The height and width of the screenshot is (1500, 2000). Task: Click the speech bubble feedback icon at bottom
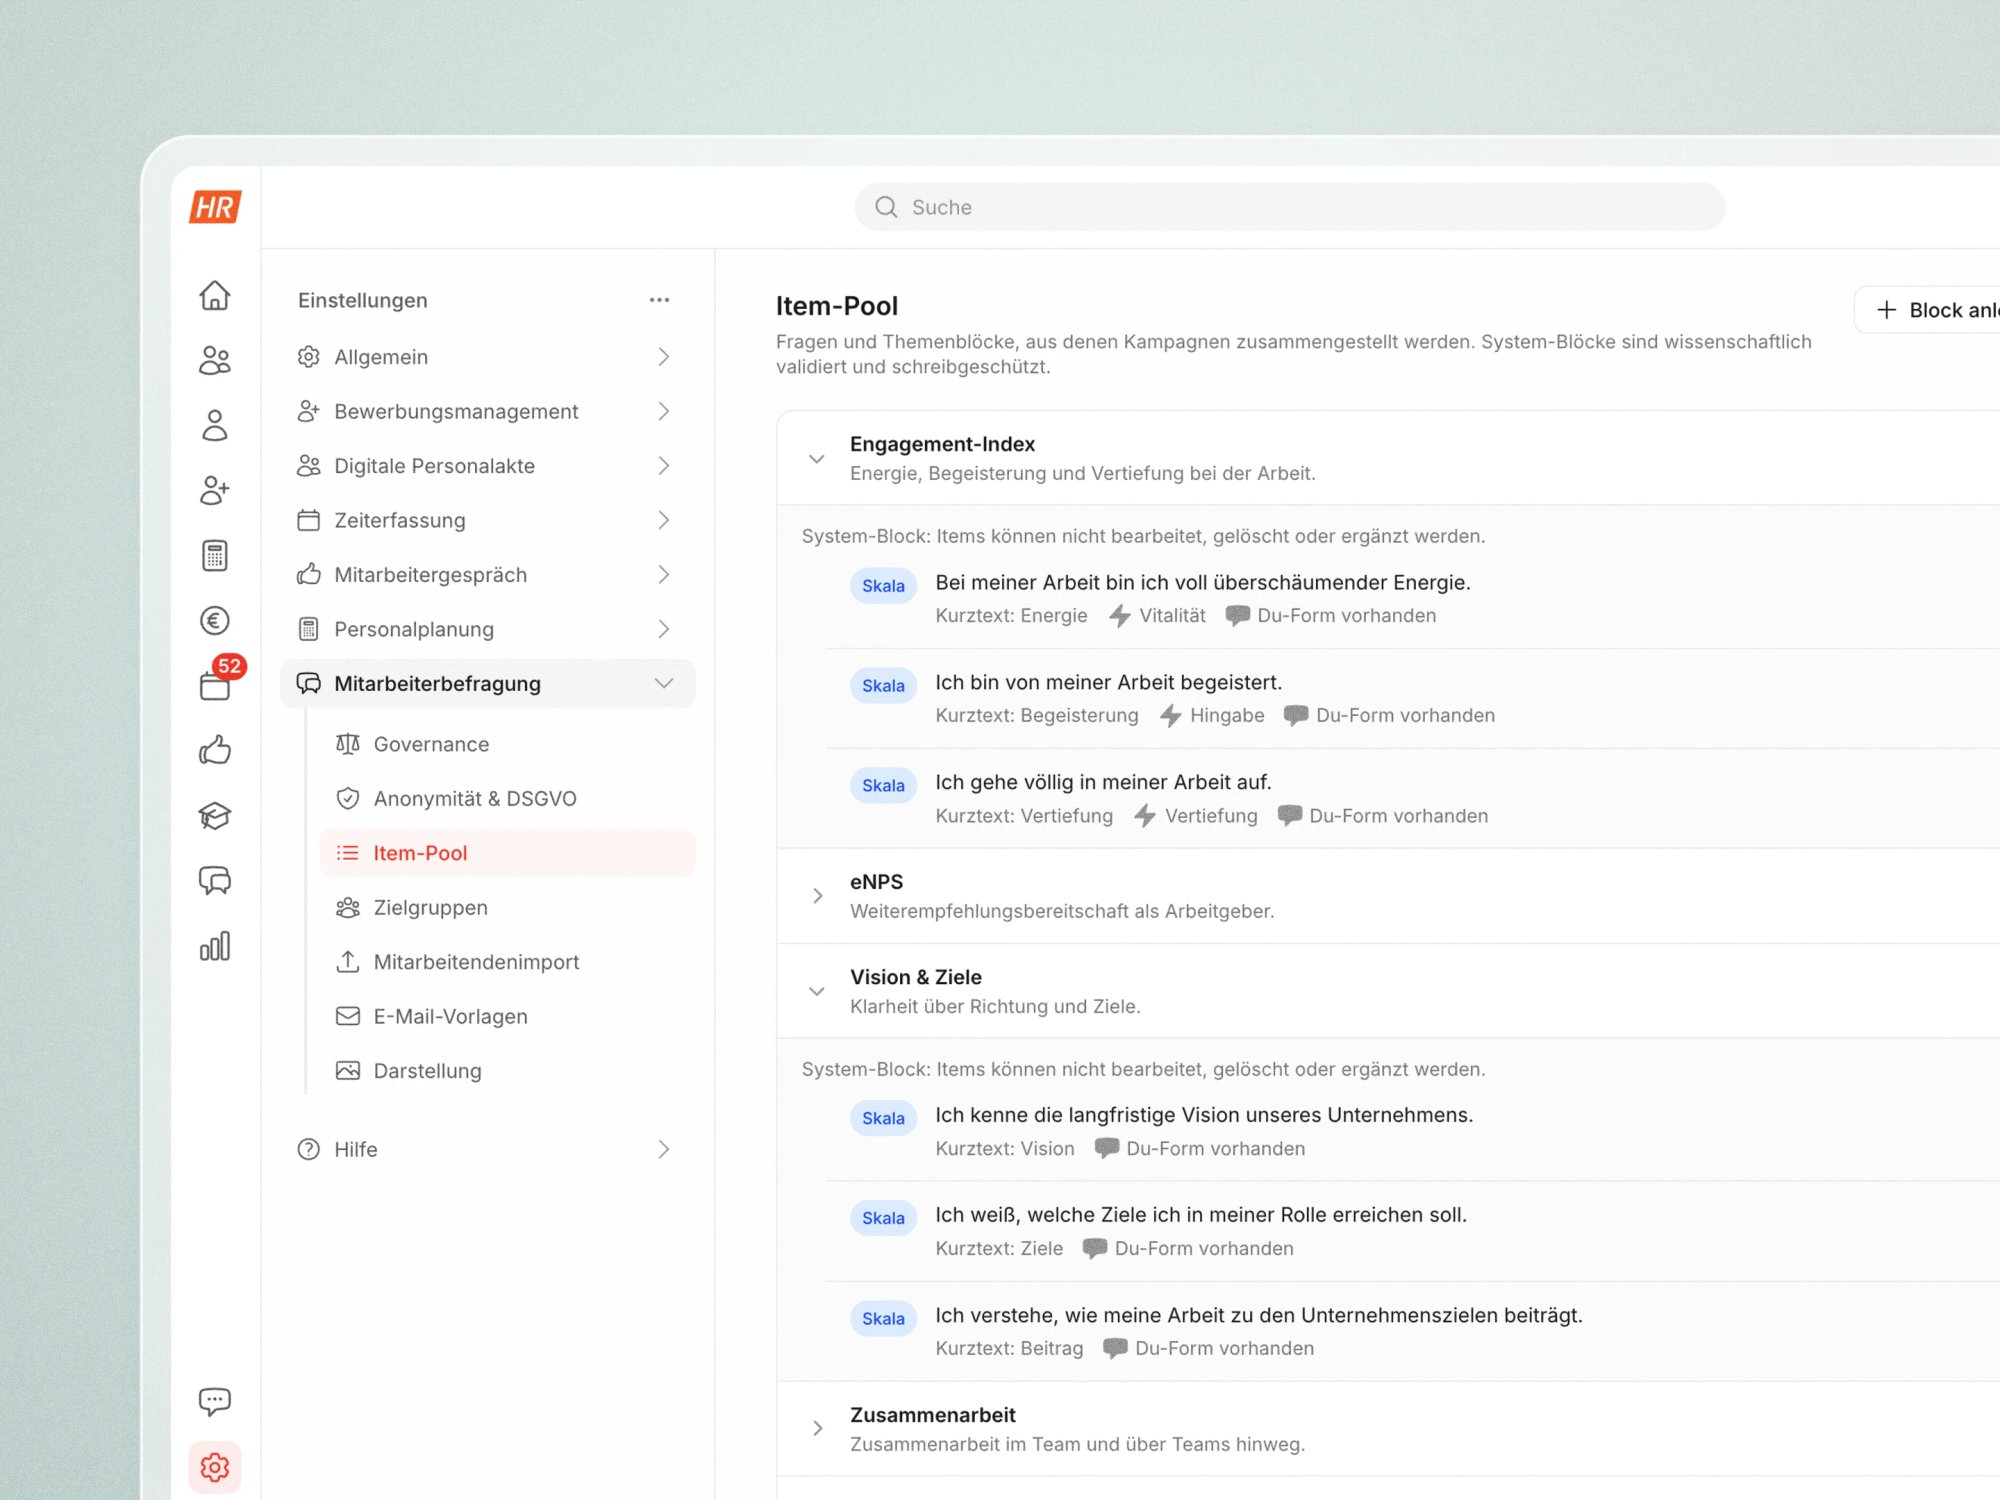point(215,1401)
